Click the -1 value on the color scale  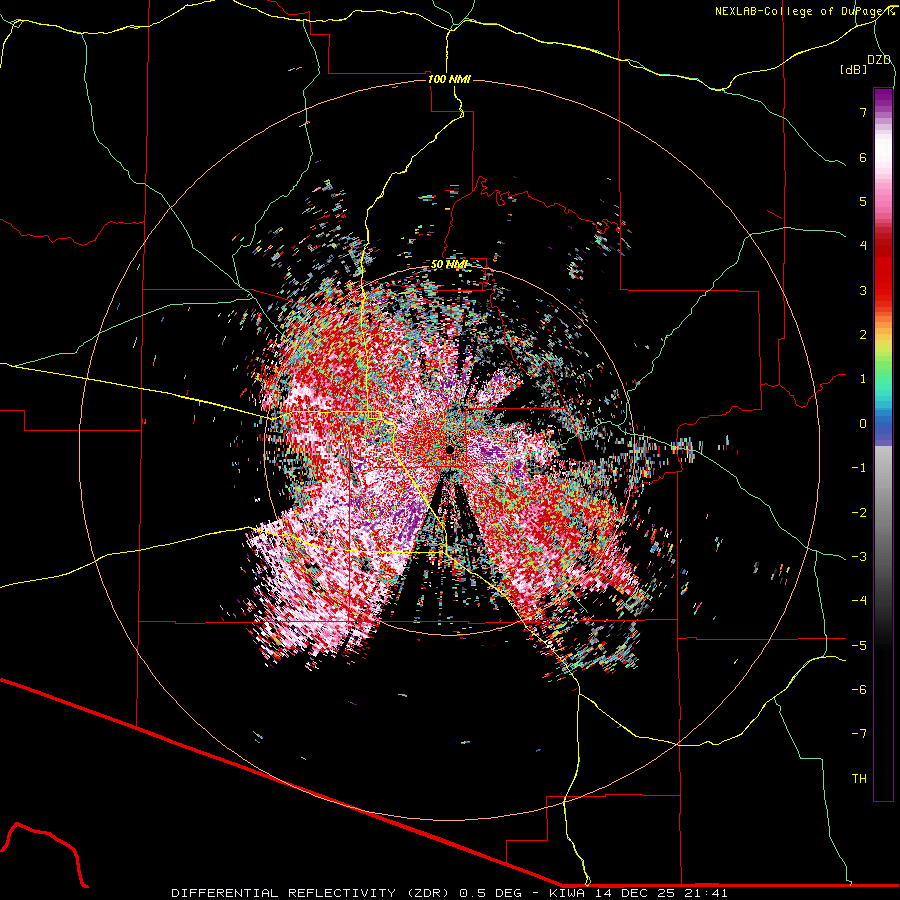click(859, 468)
